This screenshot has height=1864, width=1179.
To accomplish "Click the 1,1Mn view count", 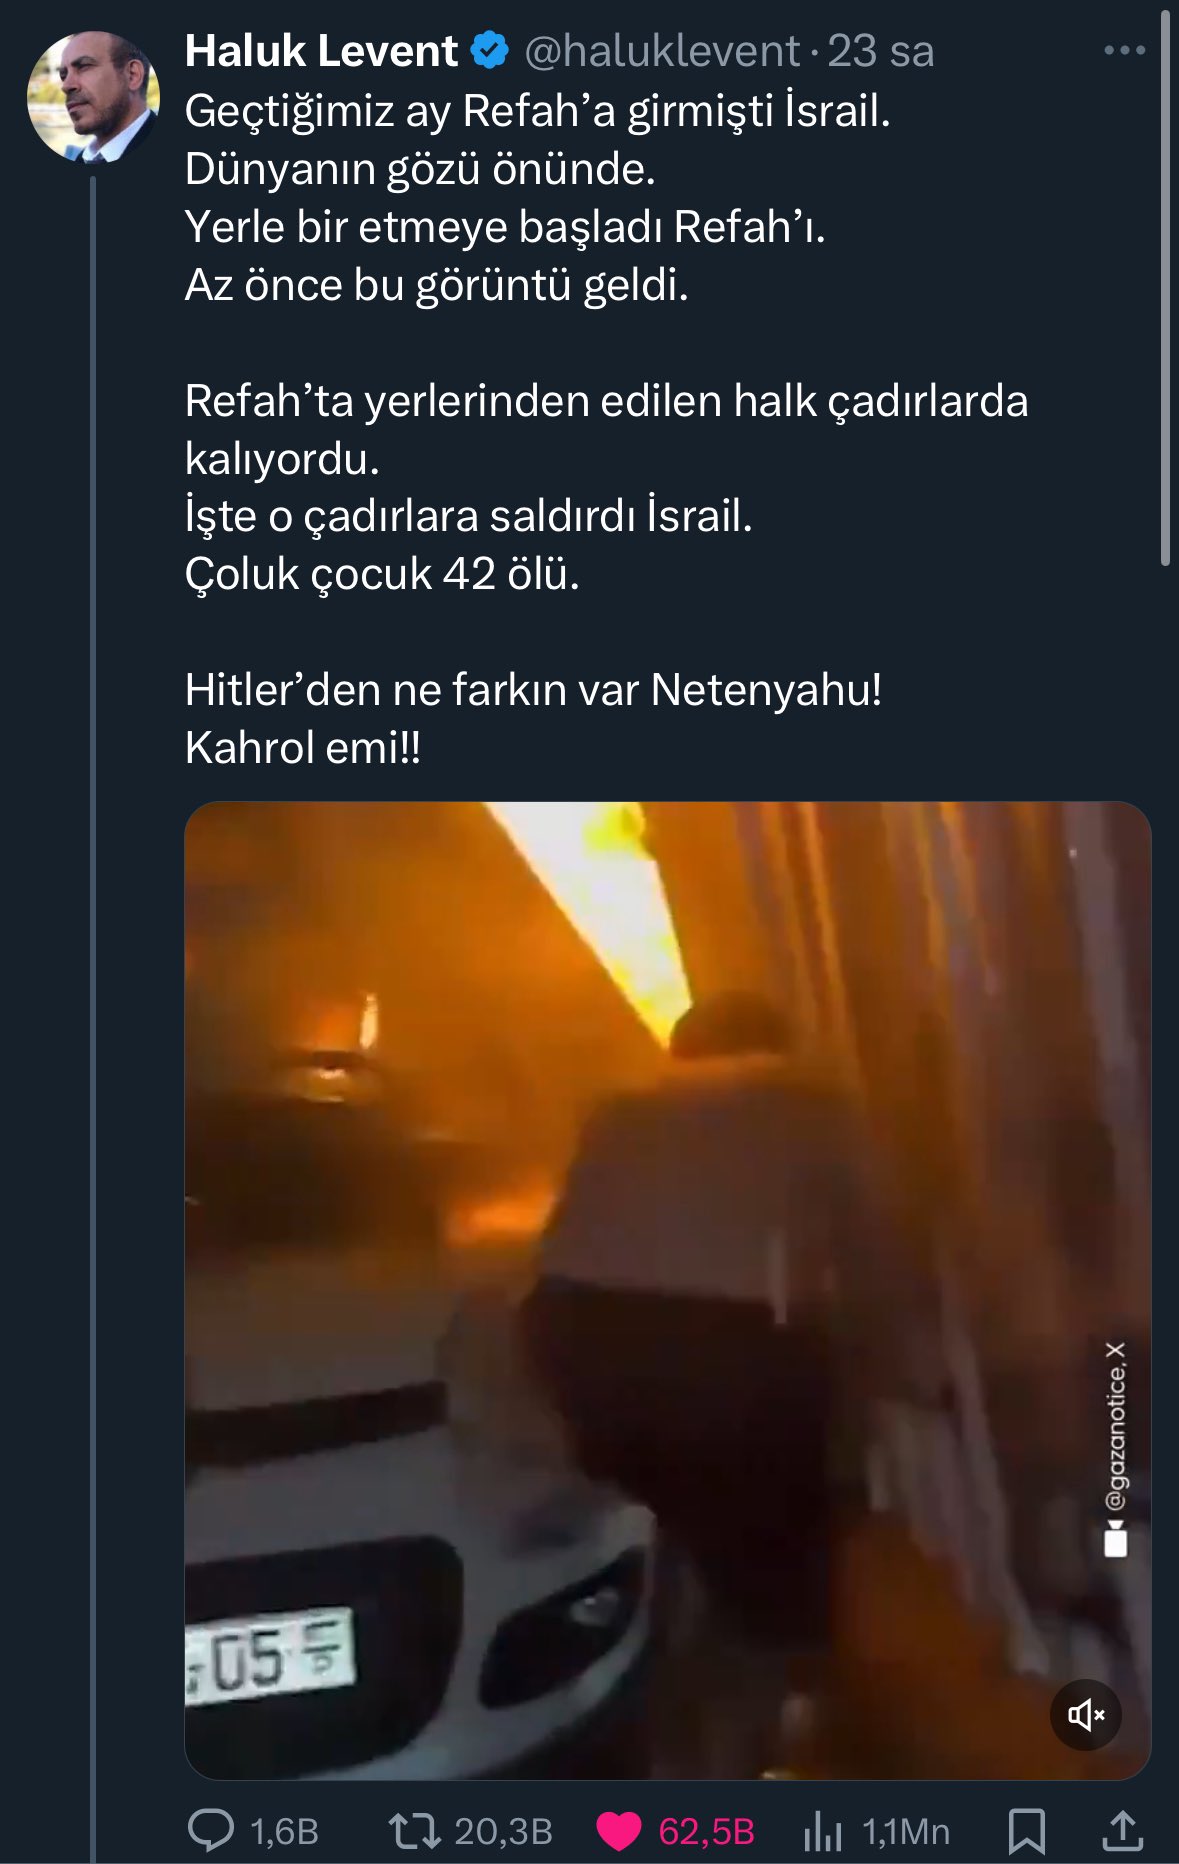I will click(905, 1832).
